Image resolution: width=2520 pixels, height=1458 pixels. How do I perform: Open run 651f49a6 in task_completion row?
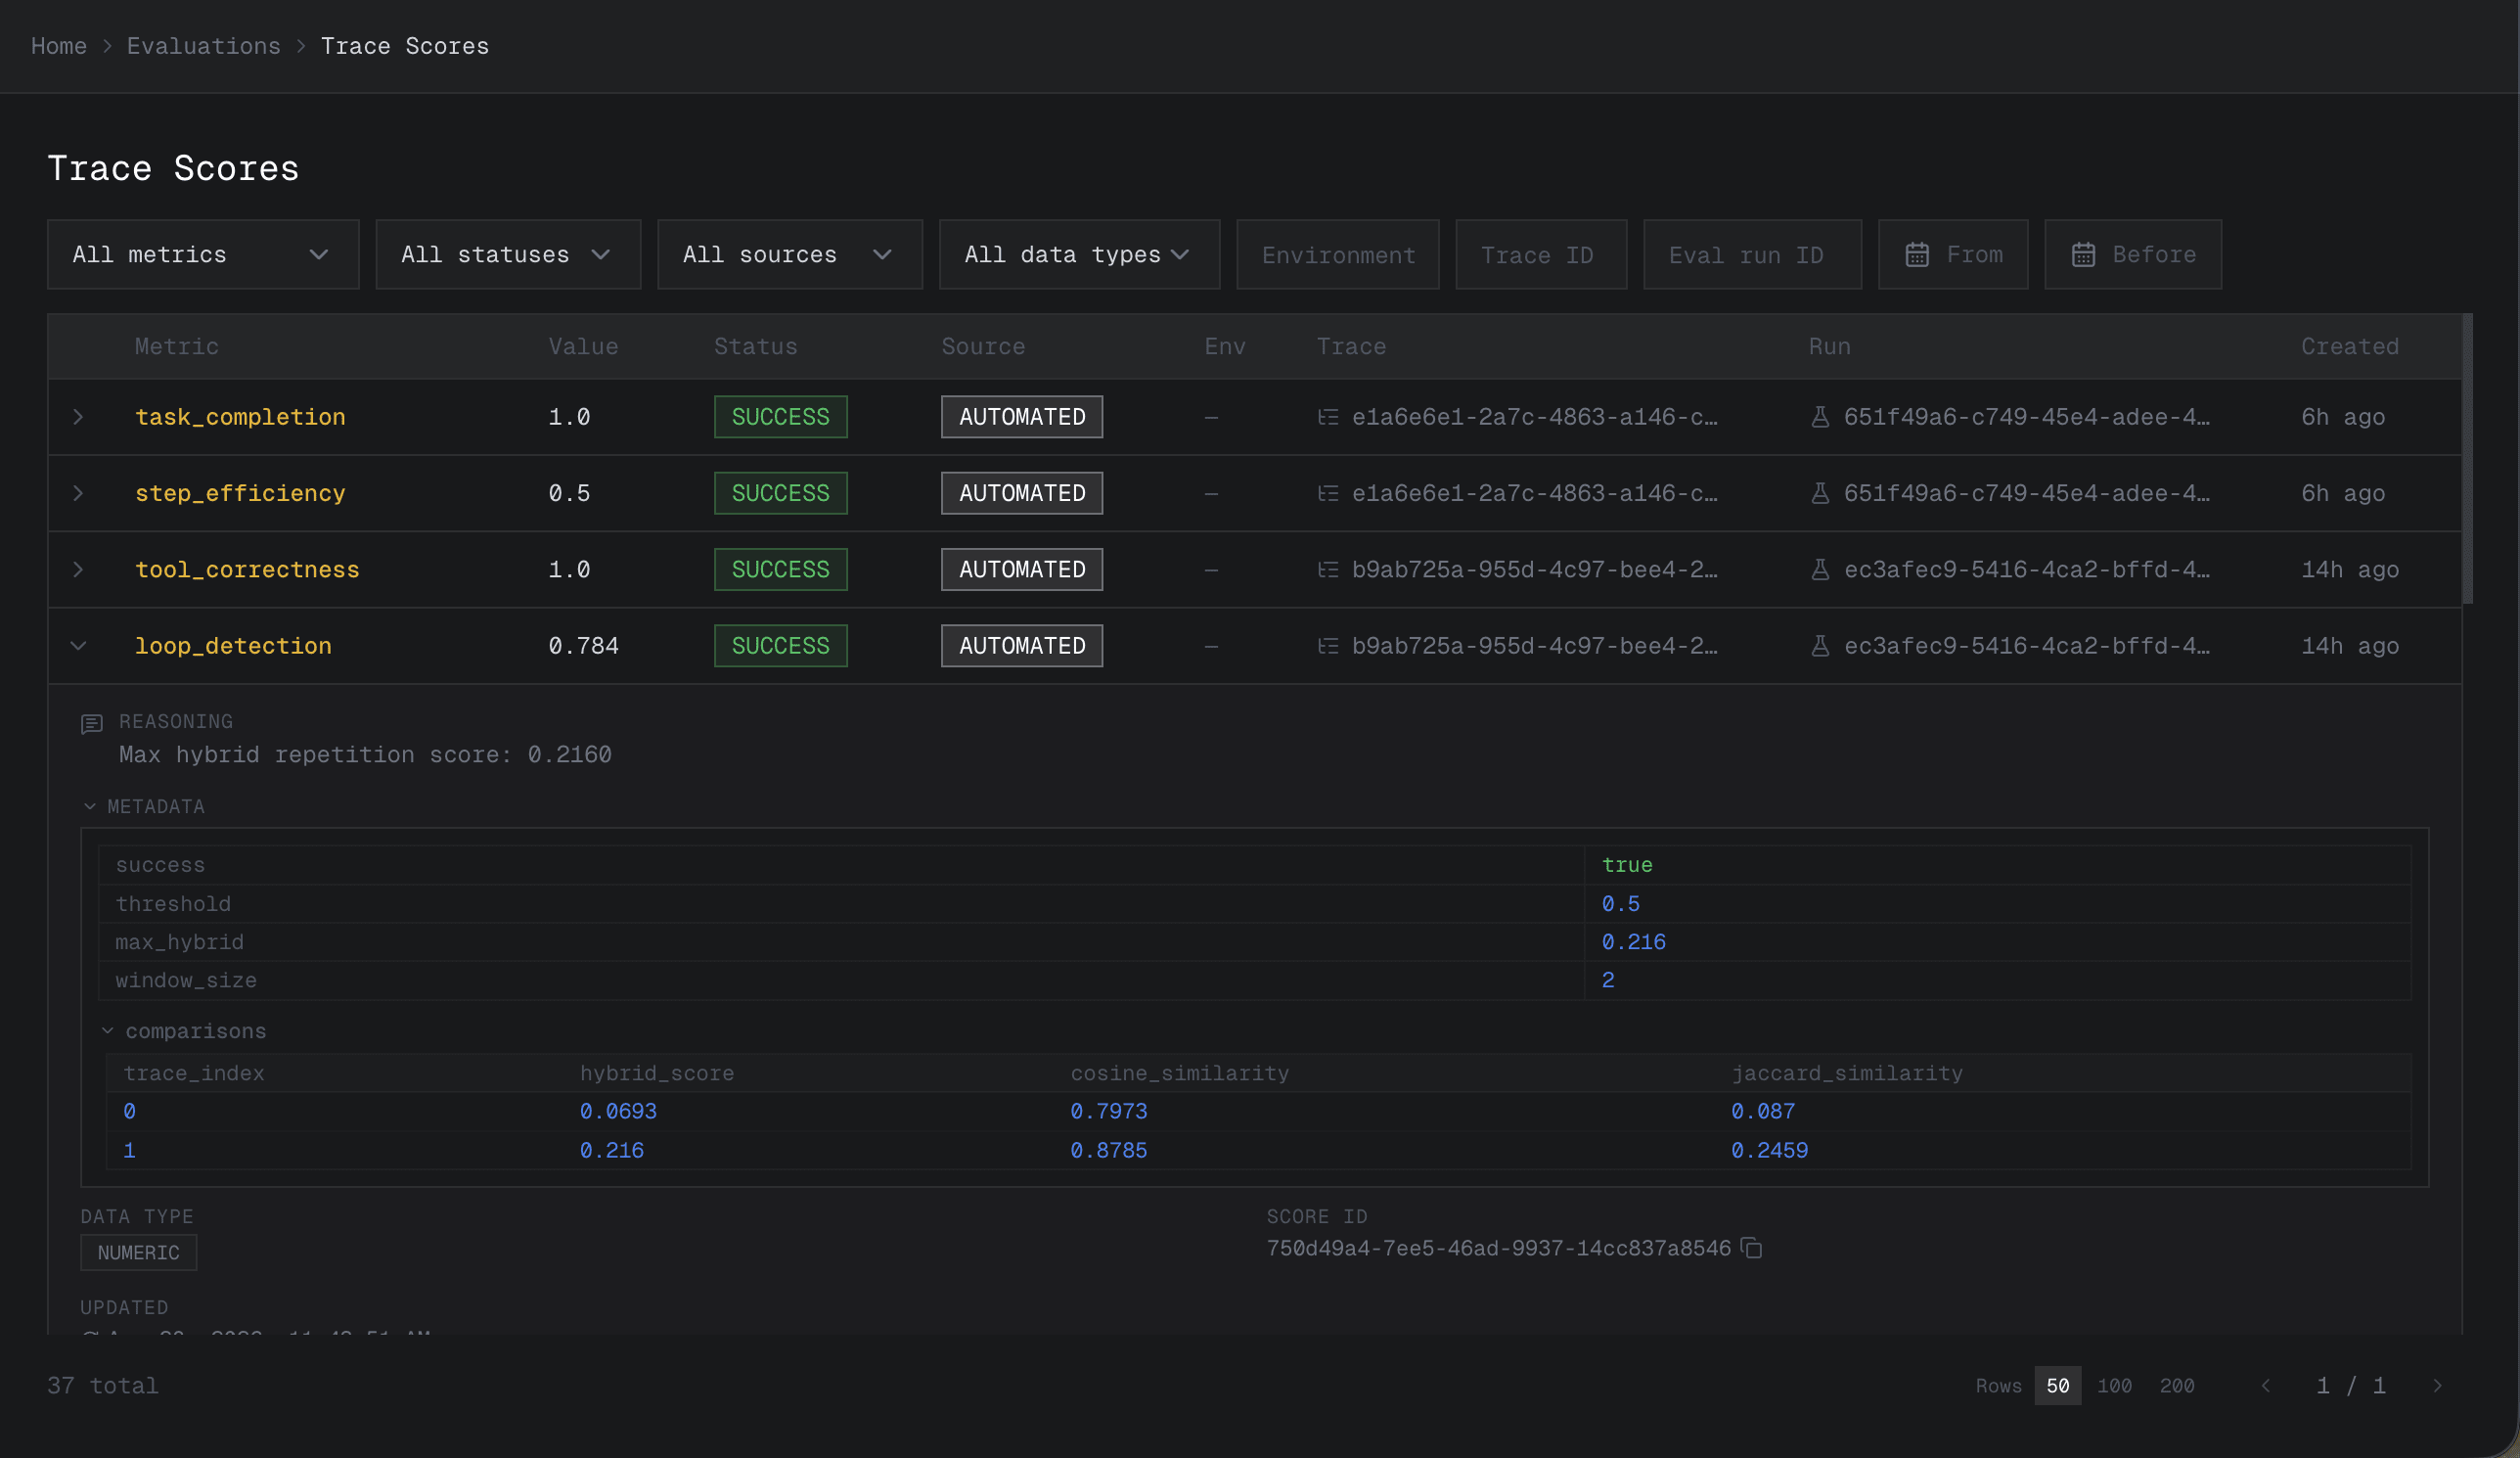click(x=2026, y=417)
